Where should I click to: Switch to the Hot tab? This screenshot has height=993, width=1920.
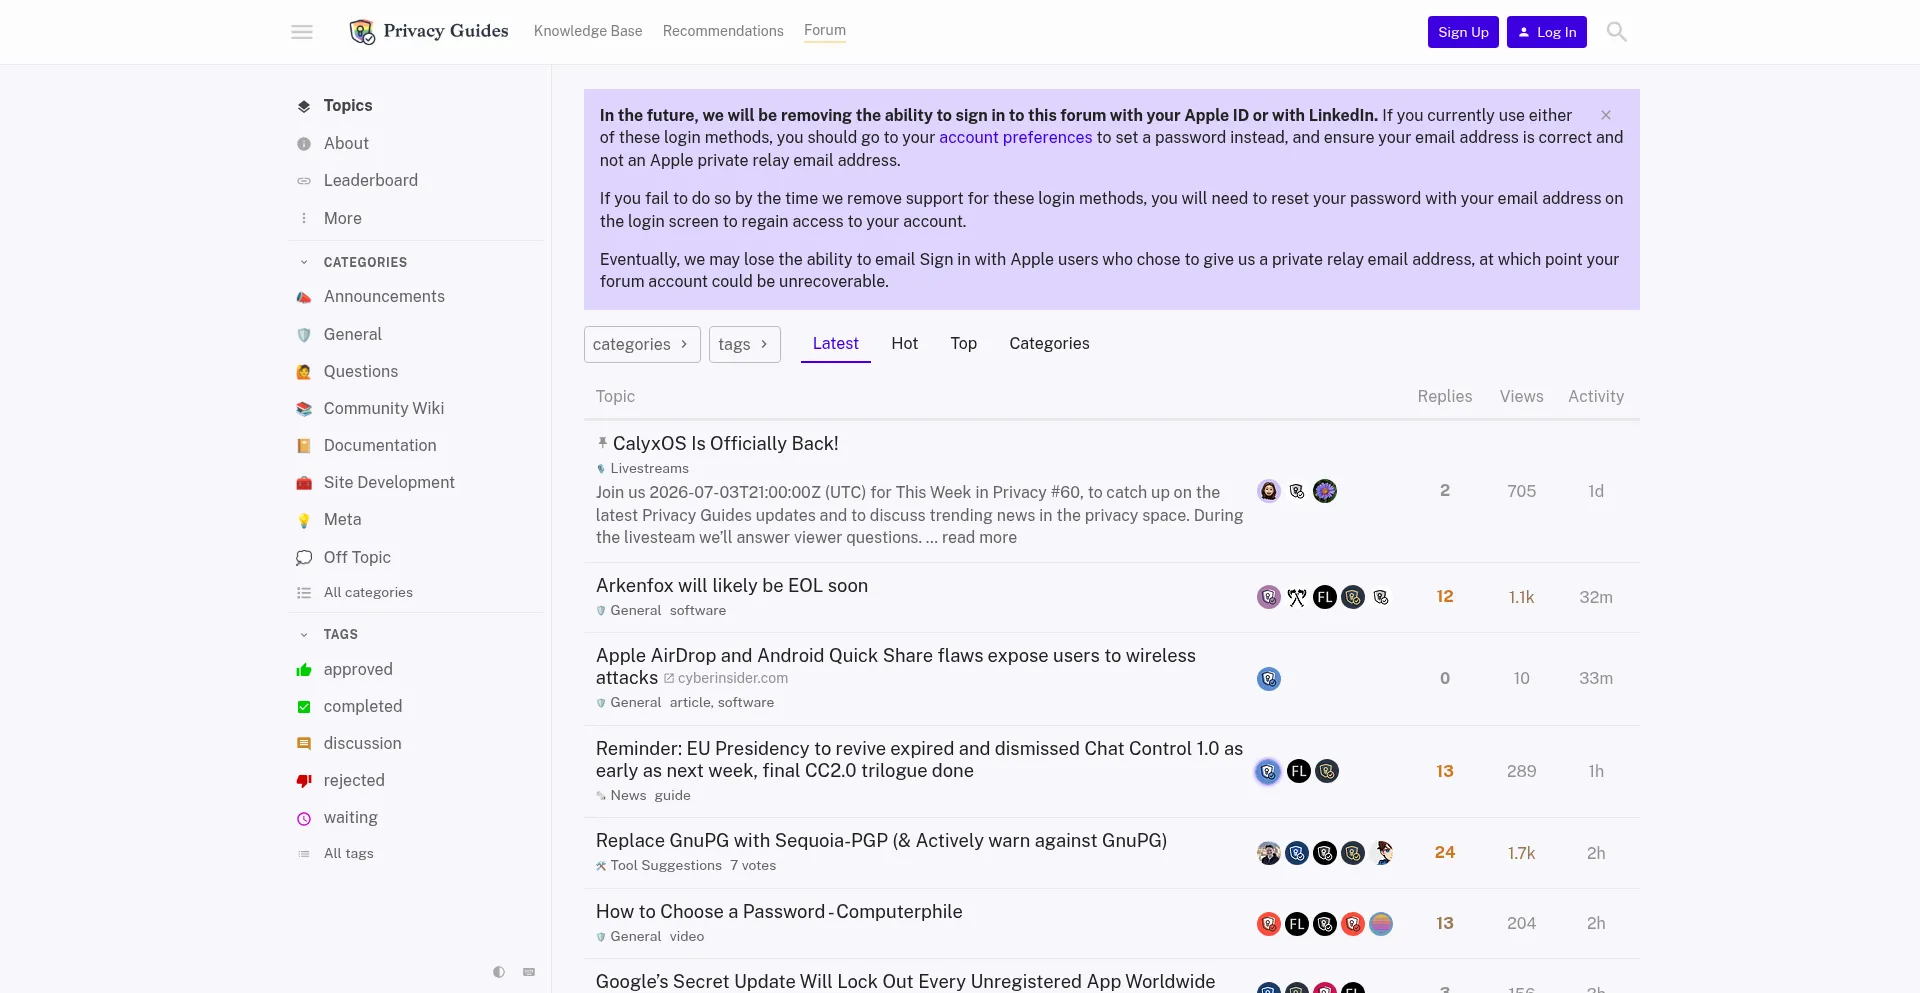[904, 343]
